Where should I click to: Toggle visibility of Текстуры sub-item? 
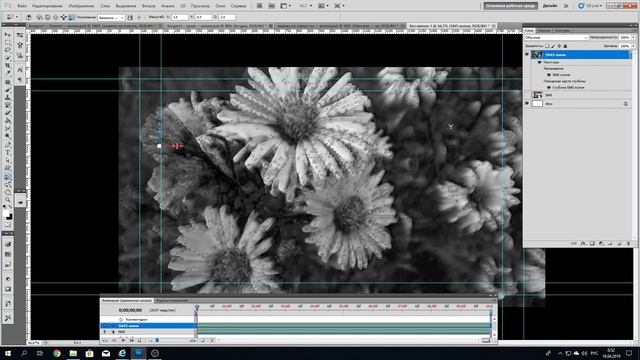[x=540, y=62]
